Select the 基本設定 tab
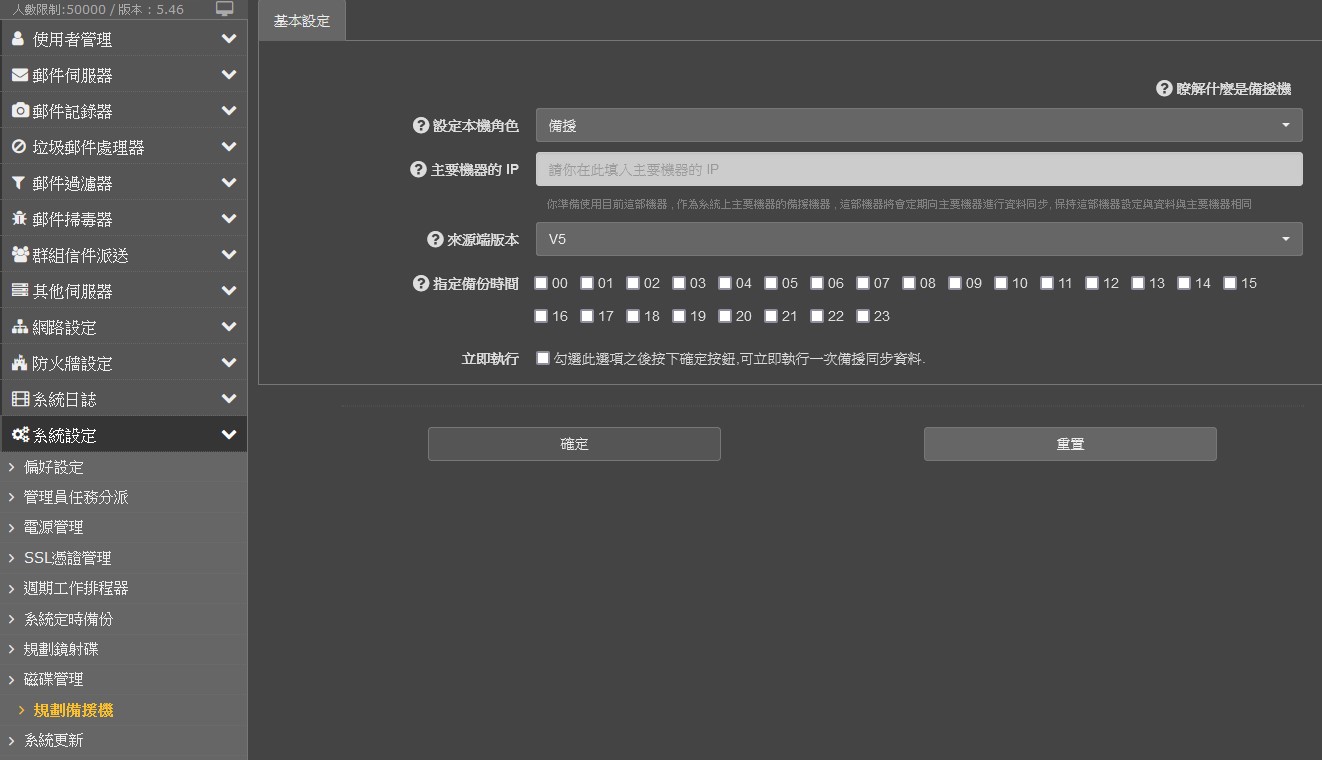 302,21
